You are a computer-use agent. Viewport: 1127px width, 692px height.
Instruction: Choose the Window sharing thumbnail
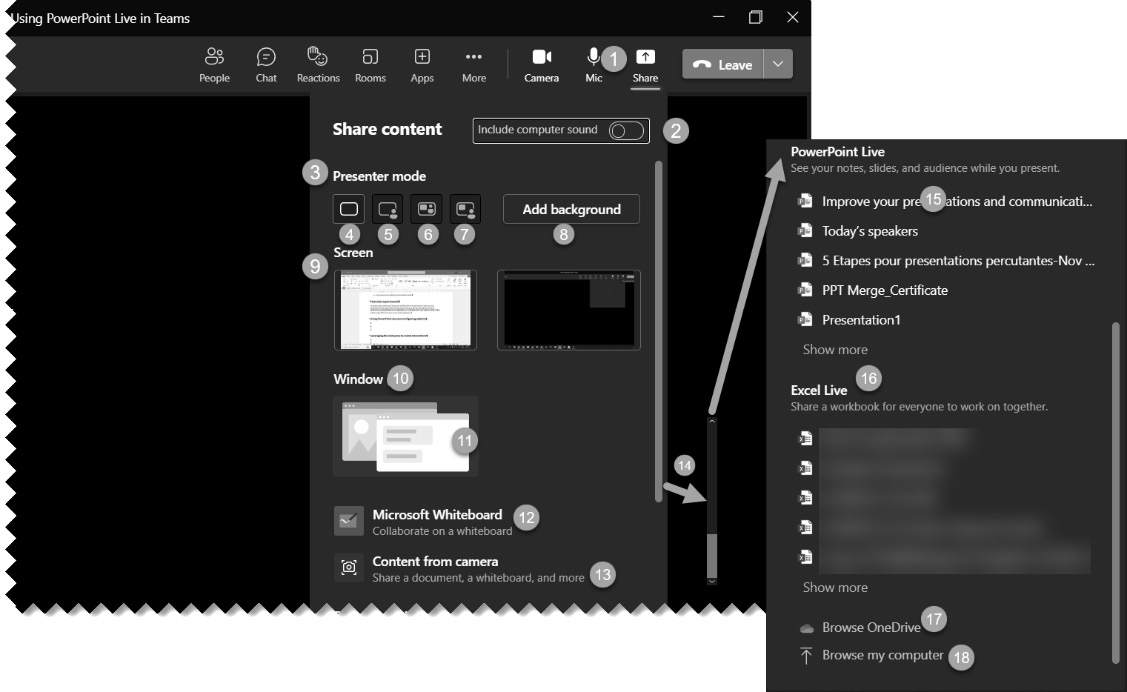405,436
